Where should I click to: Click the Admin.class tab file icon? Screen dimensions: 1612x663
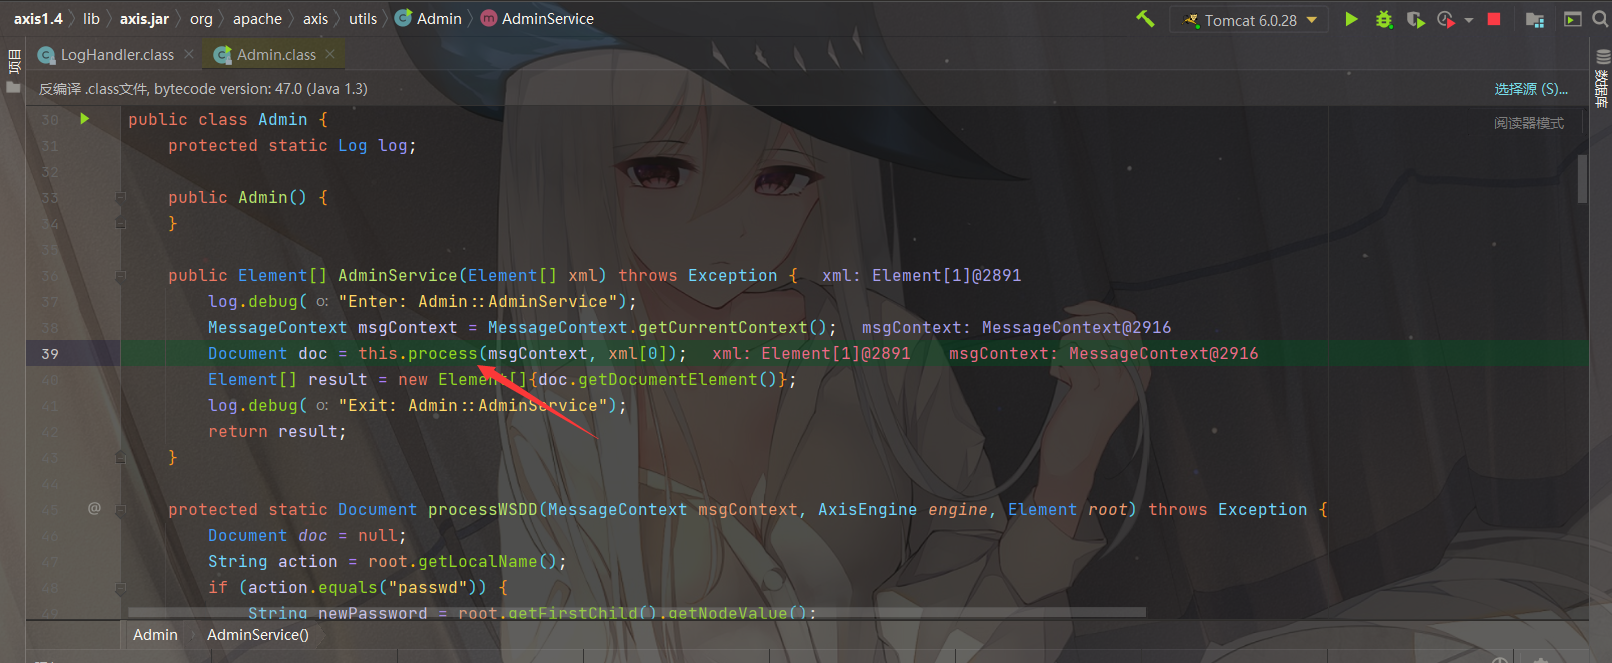click(x=222, y=55)
